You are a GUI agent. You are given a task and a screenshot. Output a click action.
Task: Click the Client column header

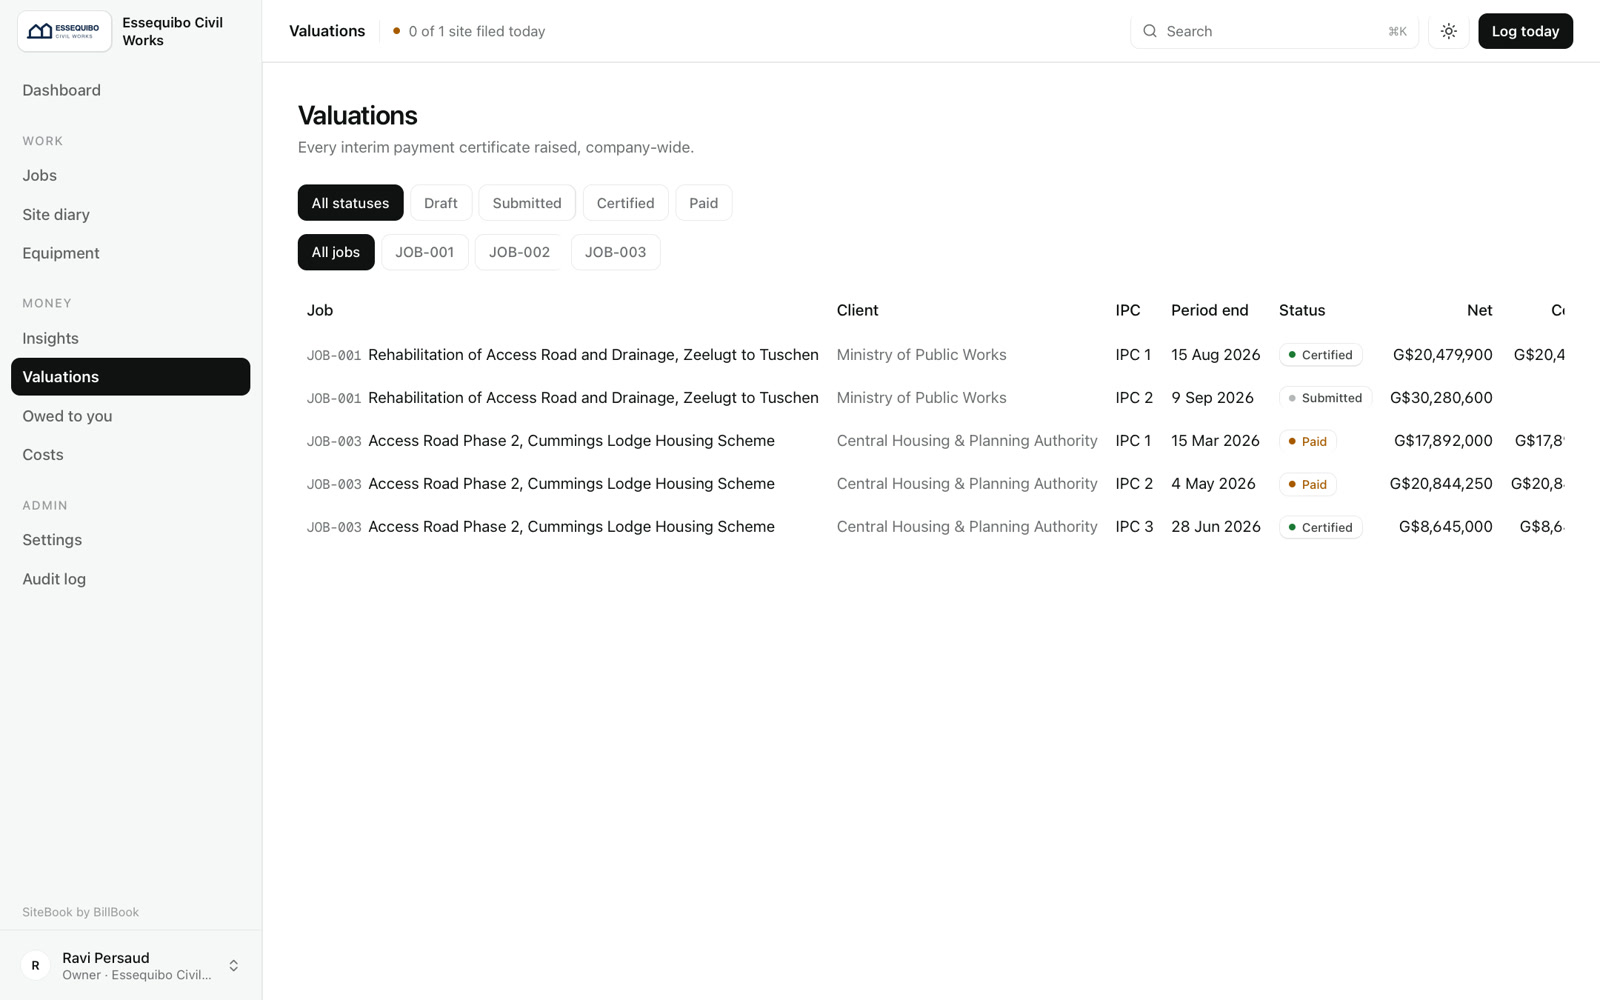point(857,310)
